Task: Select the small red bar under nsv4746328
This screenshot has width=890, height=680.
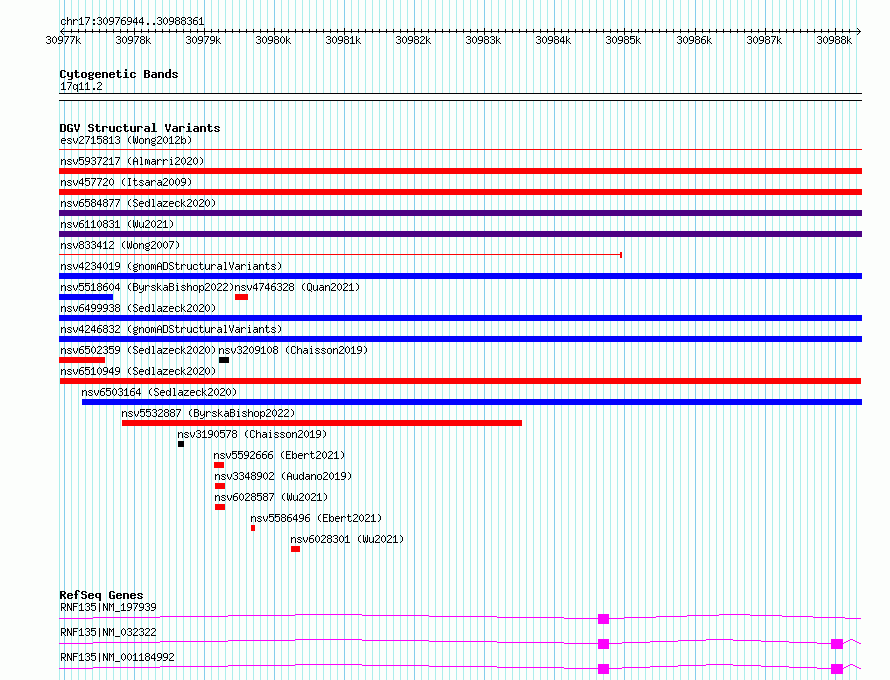Action: click(x=241, y=297)
